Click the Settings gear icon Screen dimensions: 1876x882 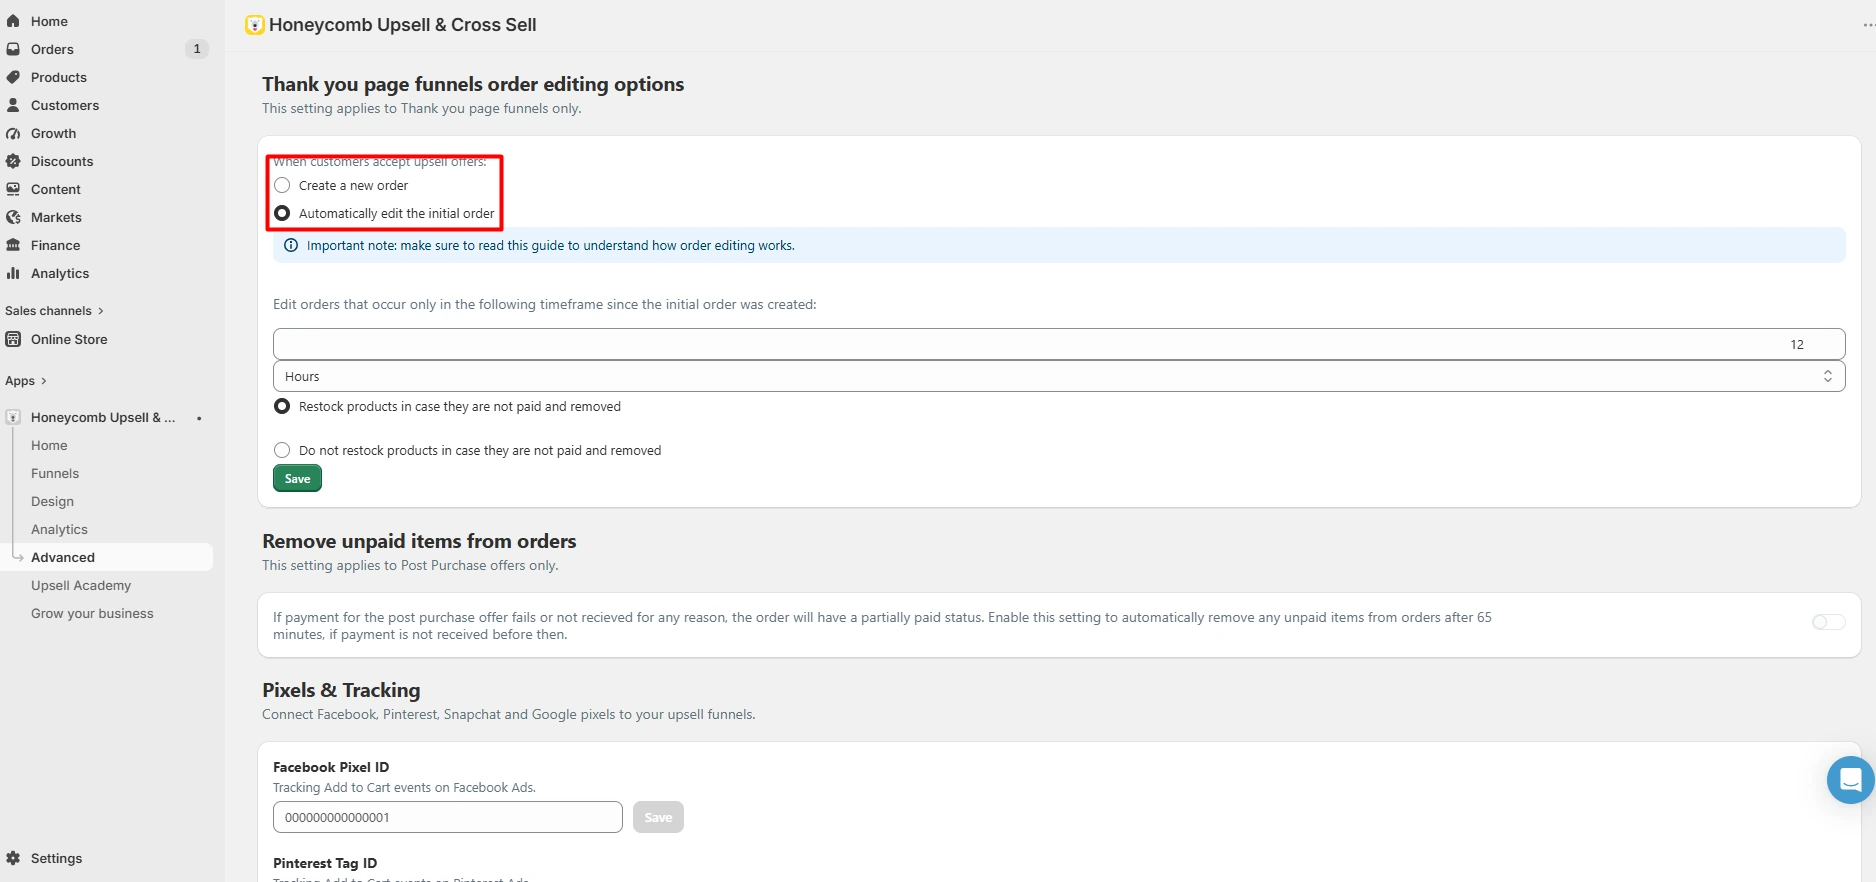(x=13, y=858)
